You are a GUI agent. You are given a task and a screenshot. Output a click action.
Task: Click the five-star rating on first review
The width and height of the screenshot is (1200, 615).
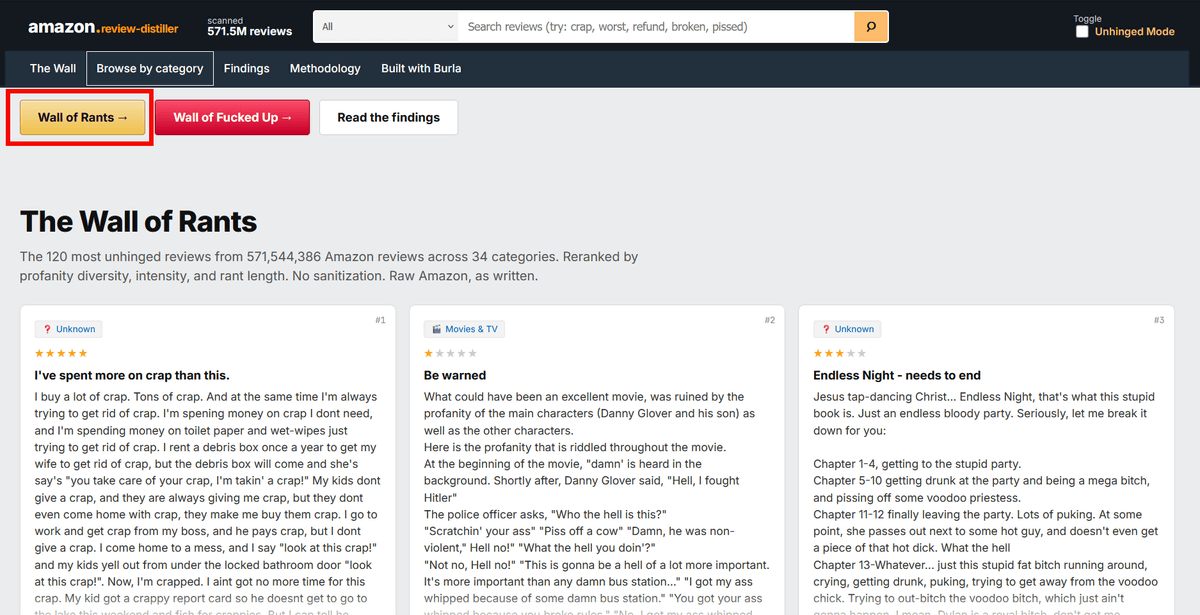[x=61, y=353]
